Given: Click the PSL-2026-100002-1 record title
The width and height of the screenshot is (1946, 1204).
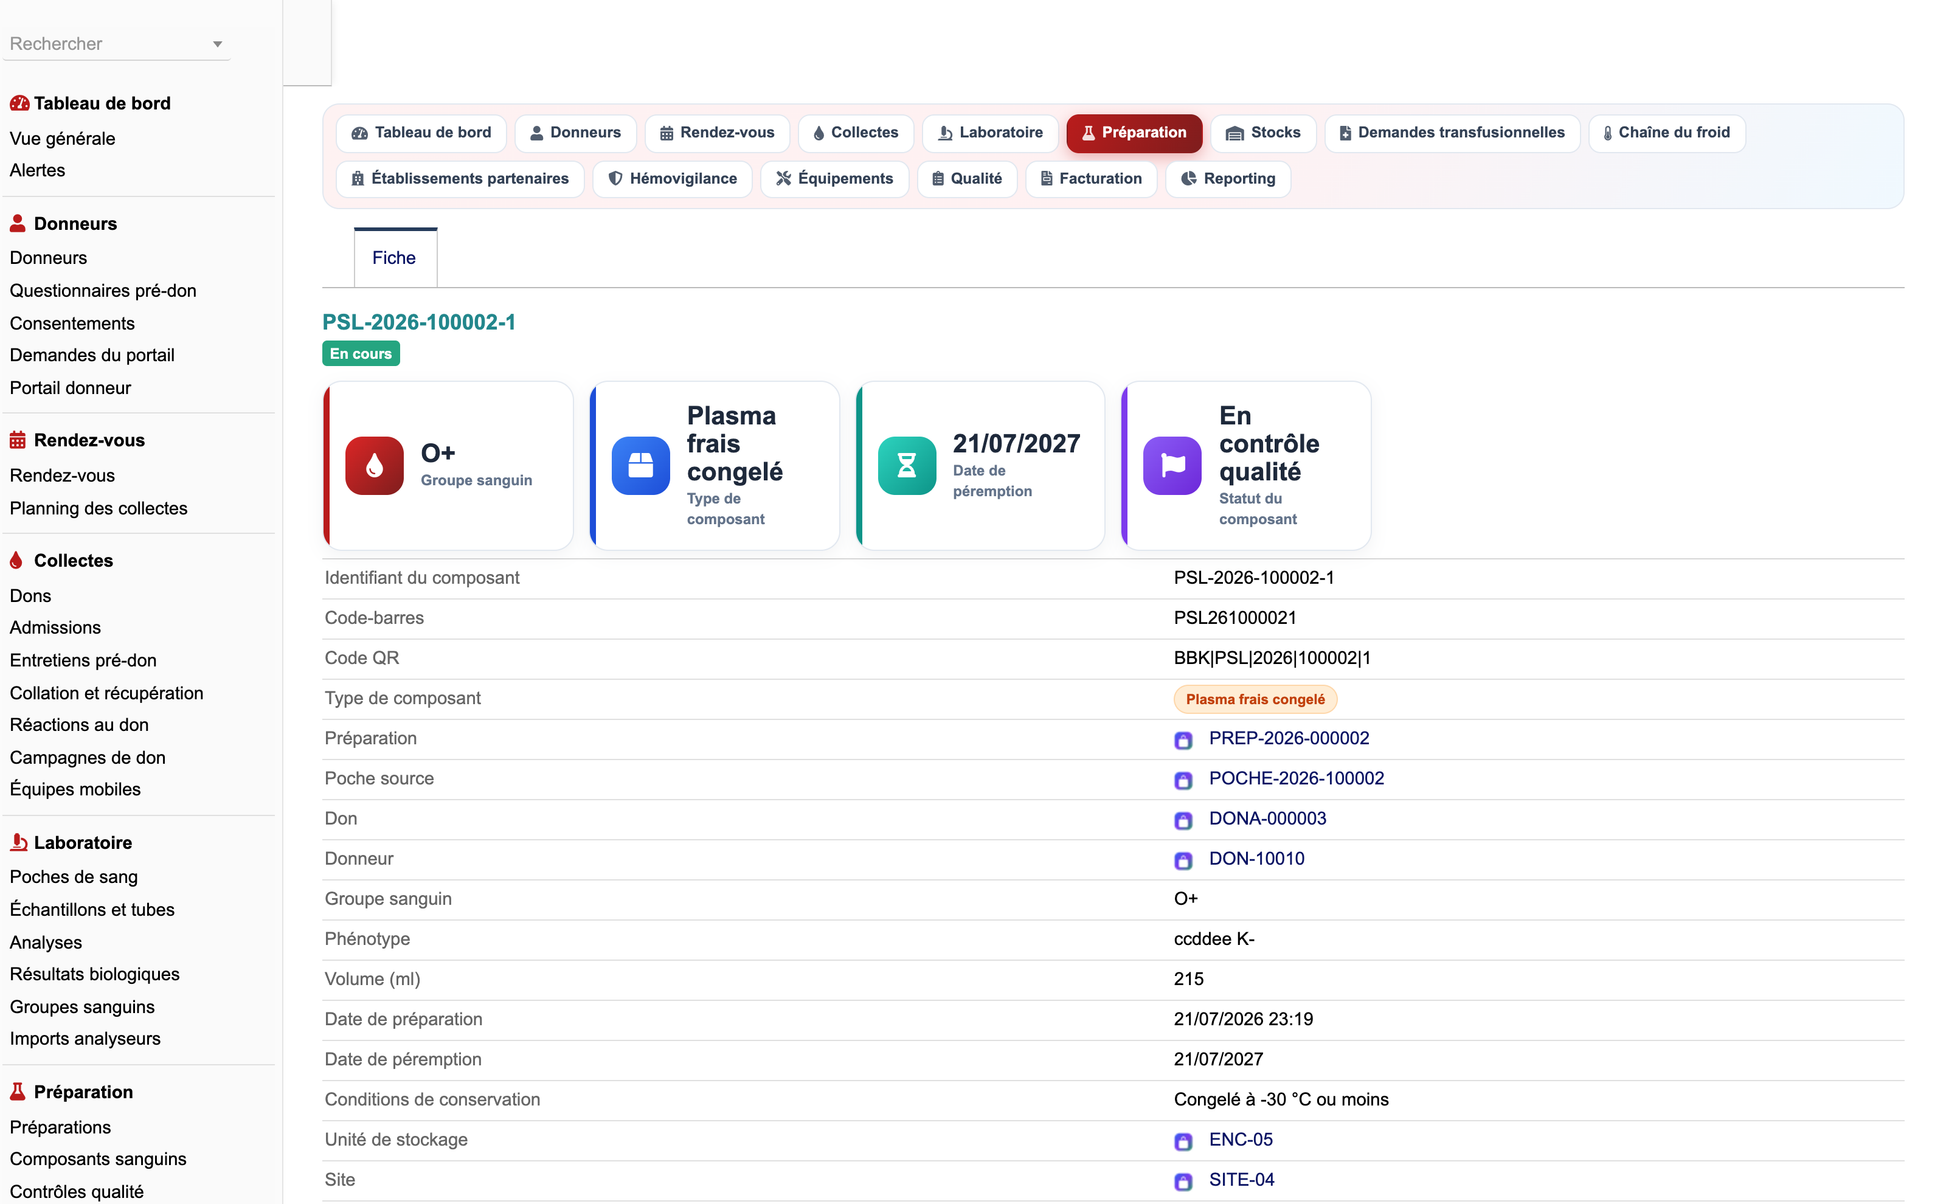Looking at the screenshot, I should pyautogui.click(x=419, y=322).
